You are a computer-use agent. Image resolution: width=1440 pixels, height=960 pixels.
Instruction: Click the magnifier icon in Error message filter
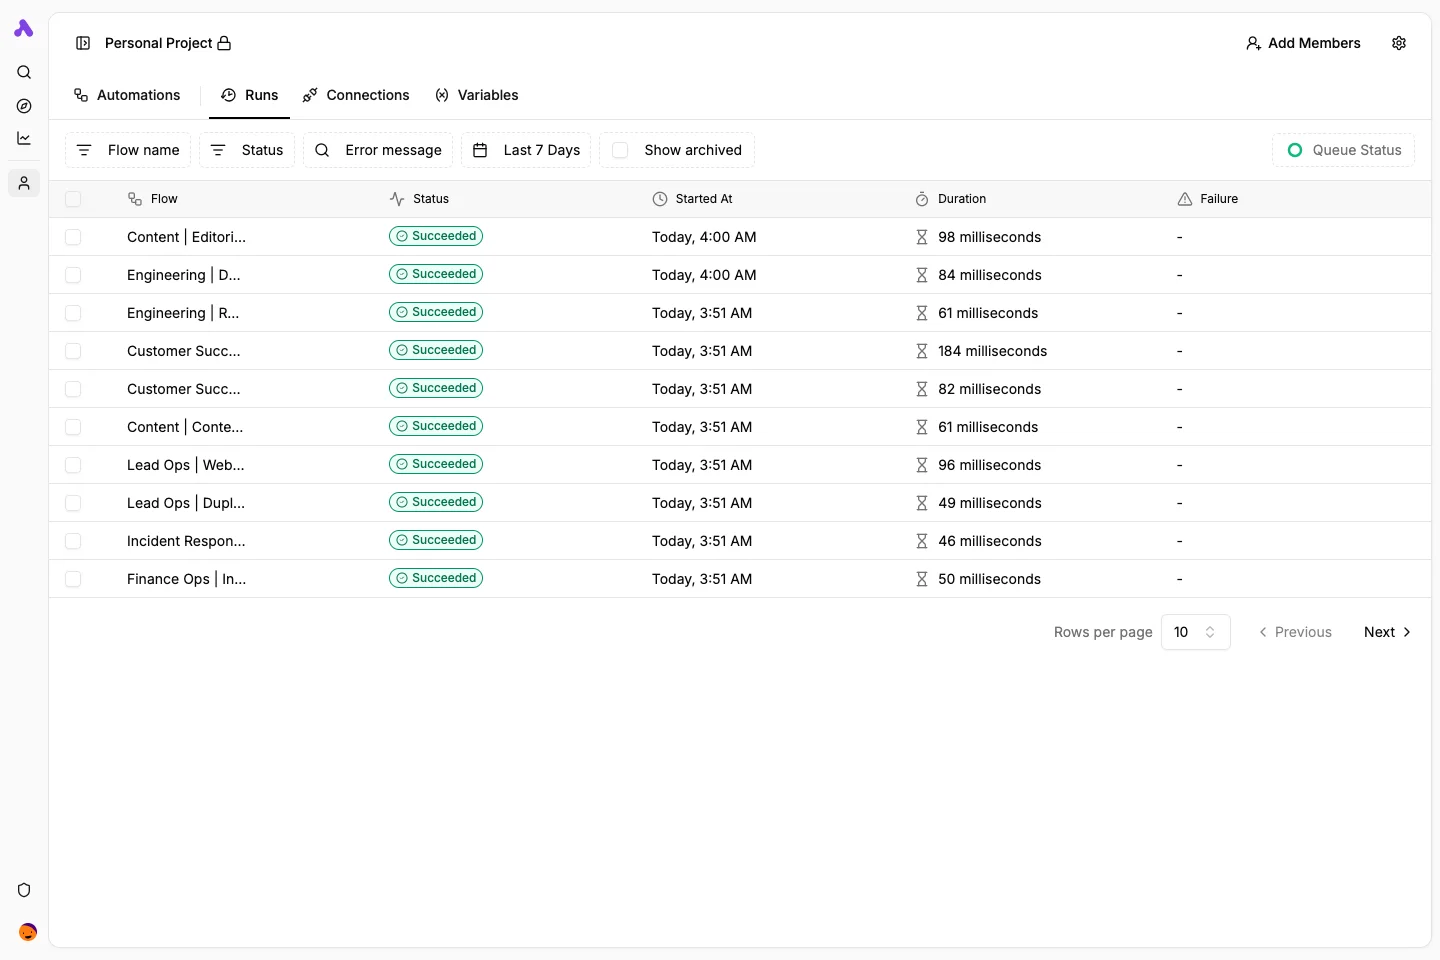pyautogui.click(x=322, y=150)
